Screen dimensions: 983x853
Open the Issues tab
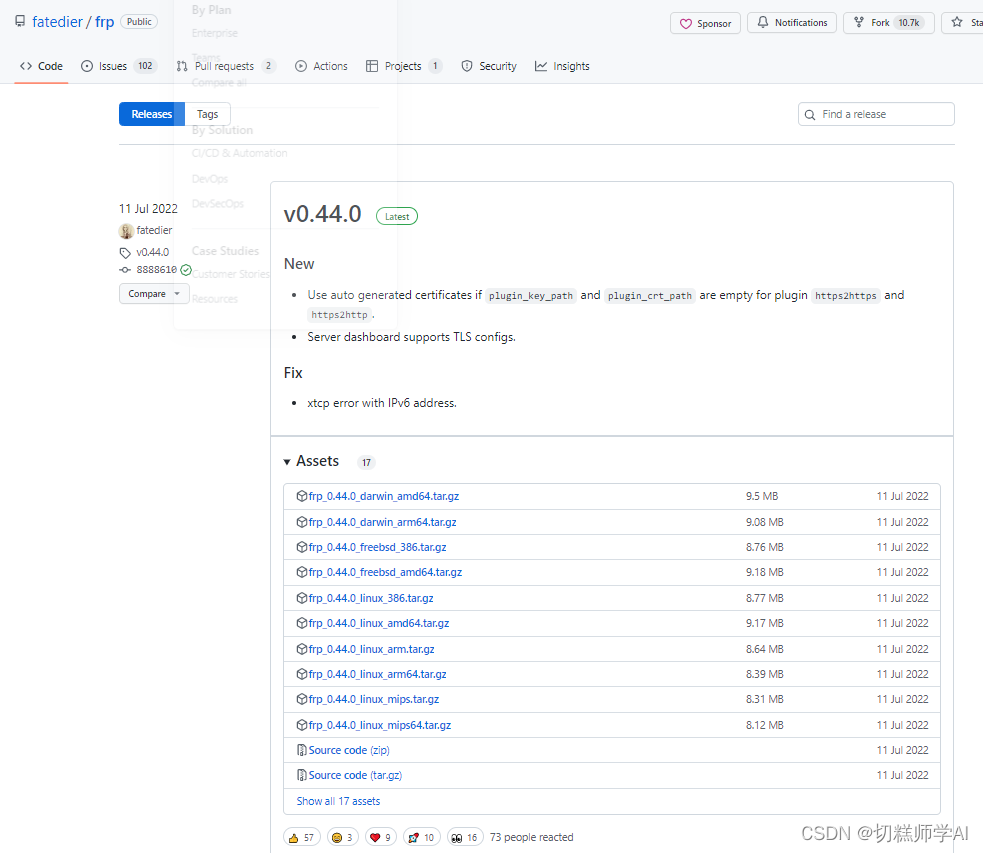coord(118,66)
